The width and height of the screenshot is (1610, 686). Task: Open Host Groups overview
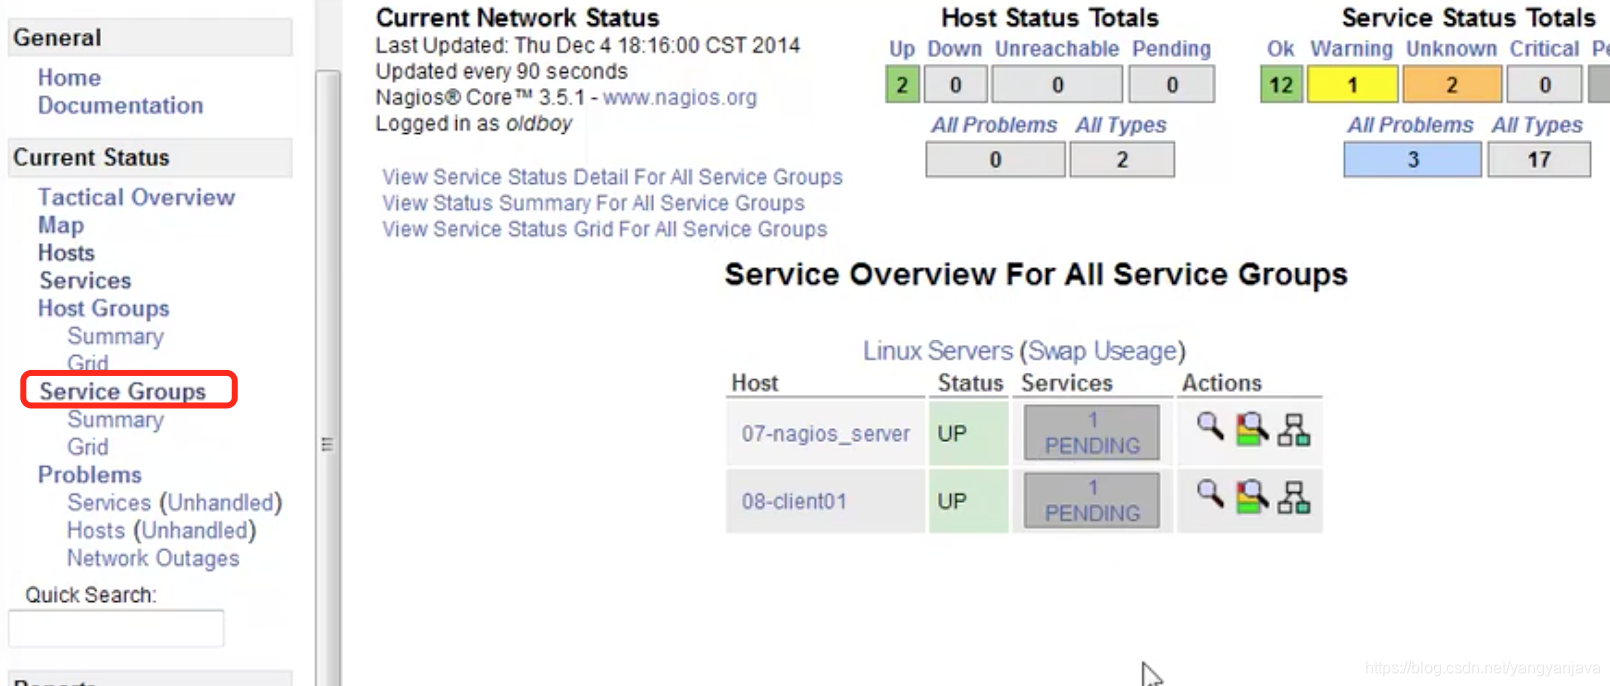point(103,309)
